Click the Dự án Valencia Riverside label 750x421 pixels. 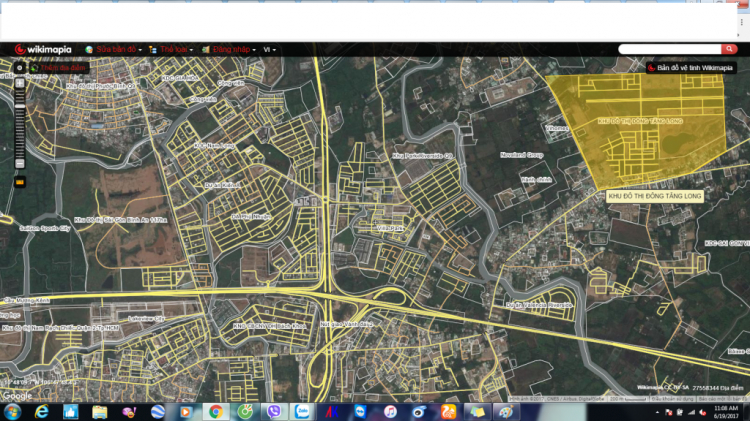(x=539, y=305)
